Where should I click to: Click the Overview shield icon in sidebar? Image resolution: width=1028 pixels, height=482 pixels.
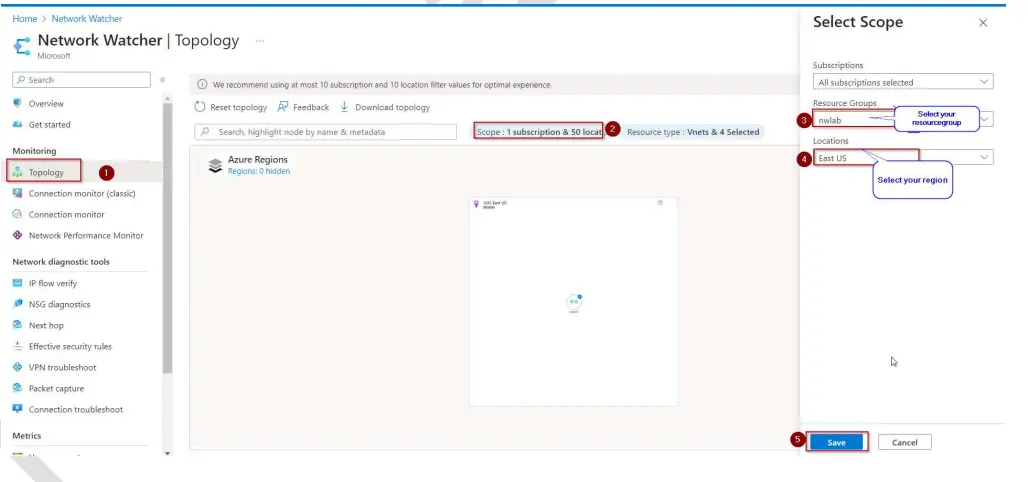[x=17, y=103]
